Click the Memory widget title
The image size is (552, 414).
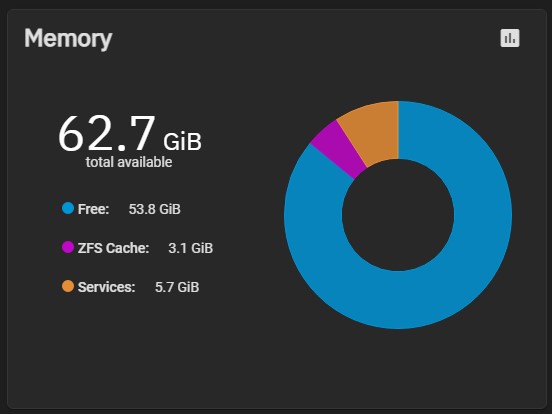point(68,39)
